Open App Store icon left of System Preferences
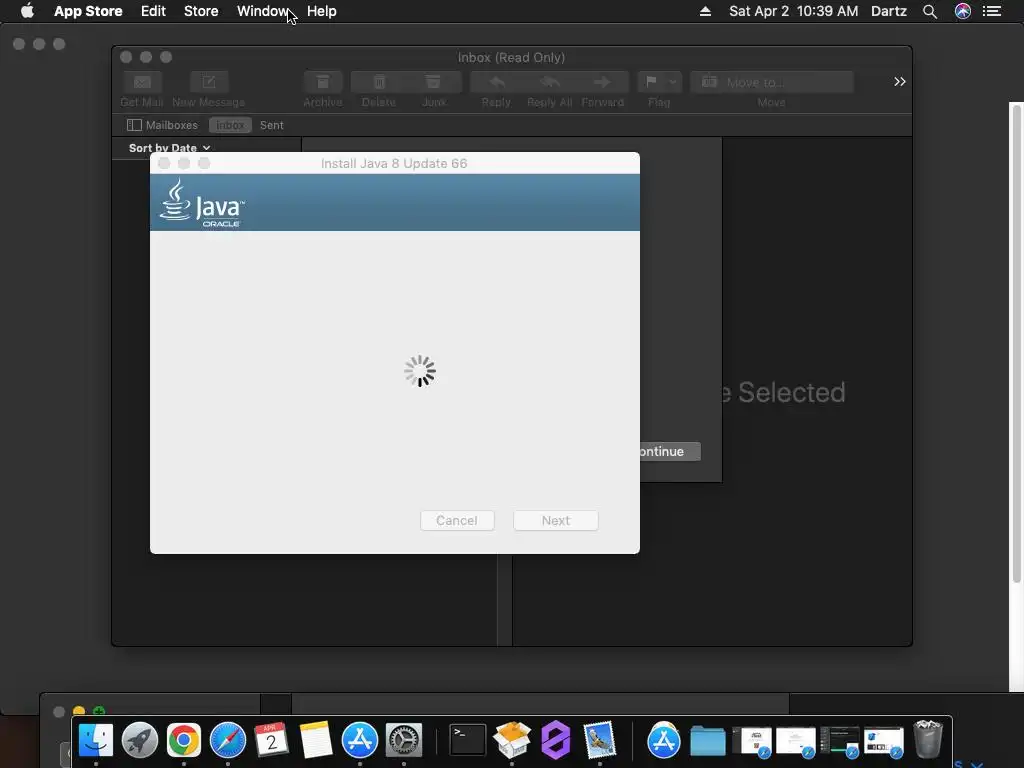 click(360, 741)
